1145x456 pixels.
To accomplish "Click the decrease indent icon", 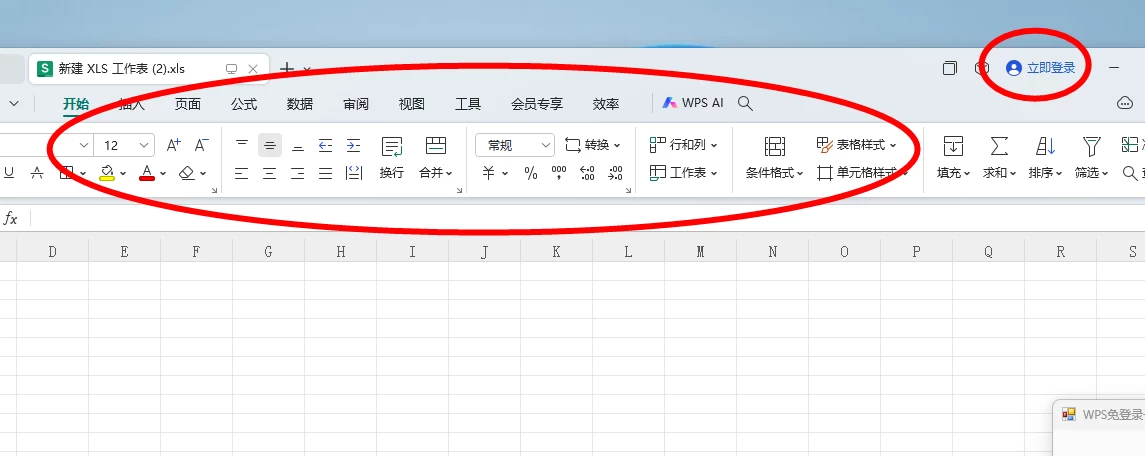I will [x=326, y=145].
